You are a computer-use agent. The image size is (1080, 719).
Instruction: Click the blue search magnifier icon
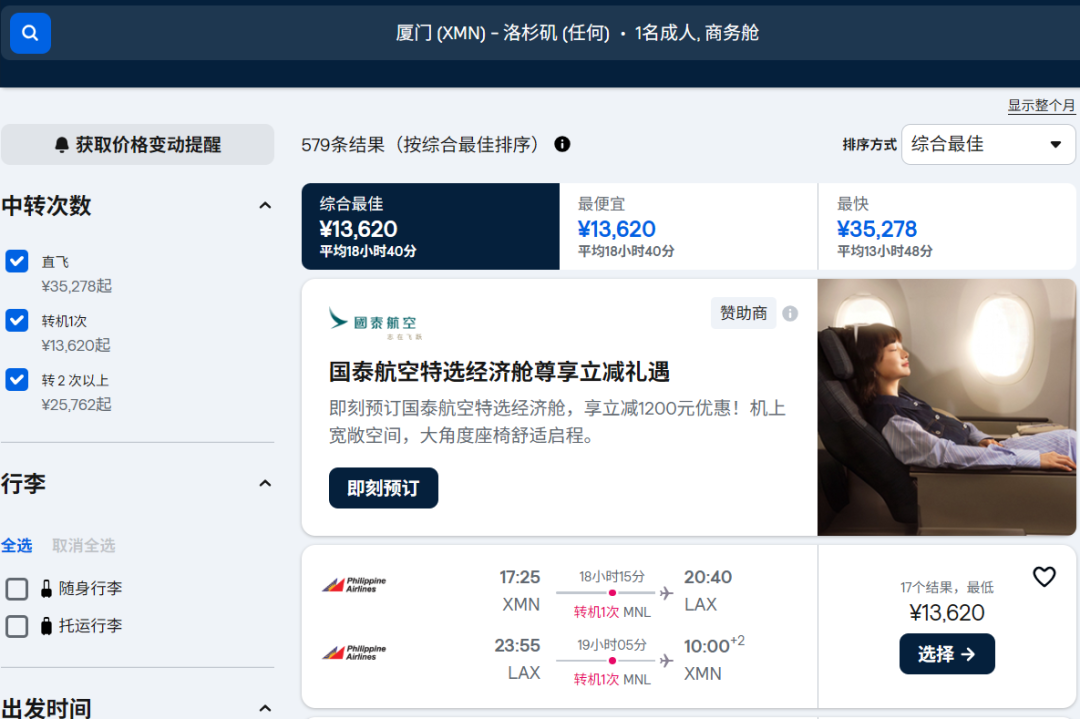click(x=30, y=33)
